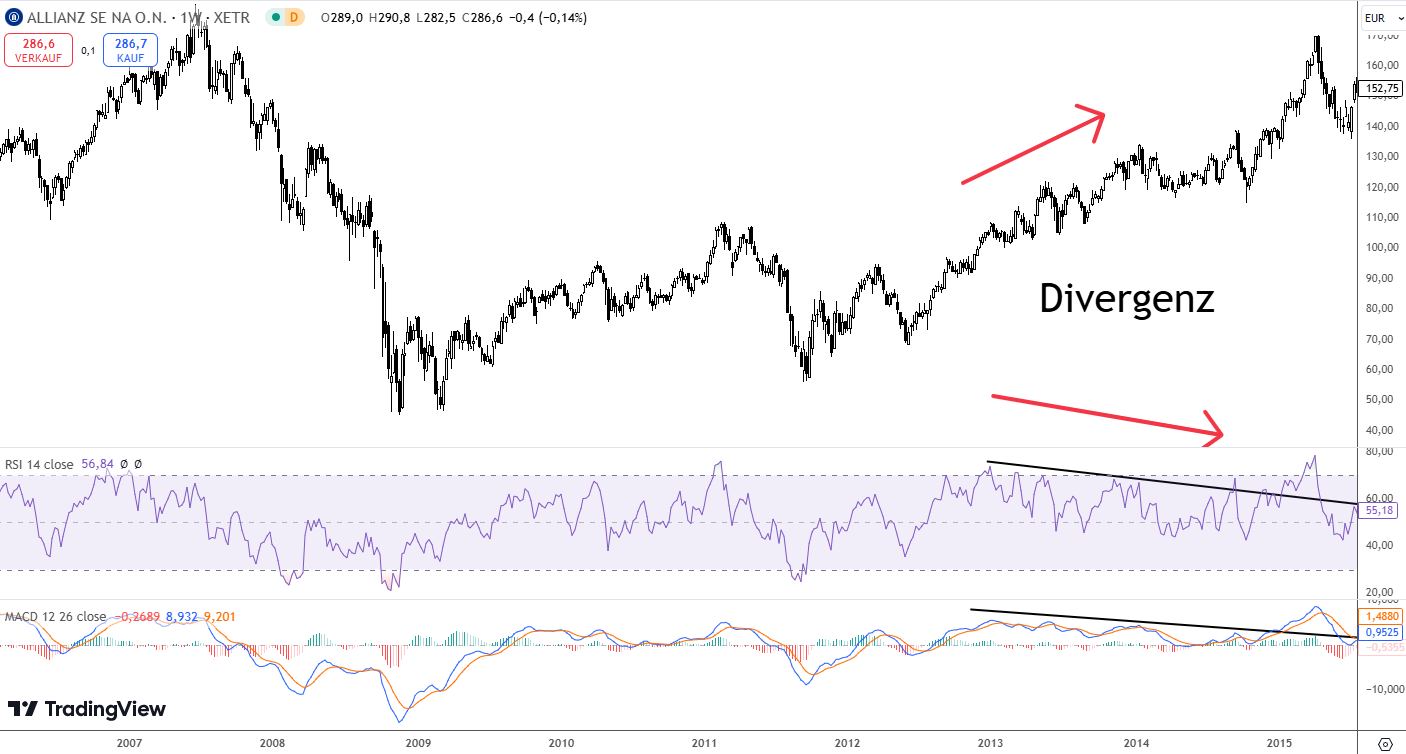Click the ALLIANZ SE NA O.N. symbol title

click(x=95, y=18)
